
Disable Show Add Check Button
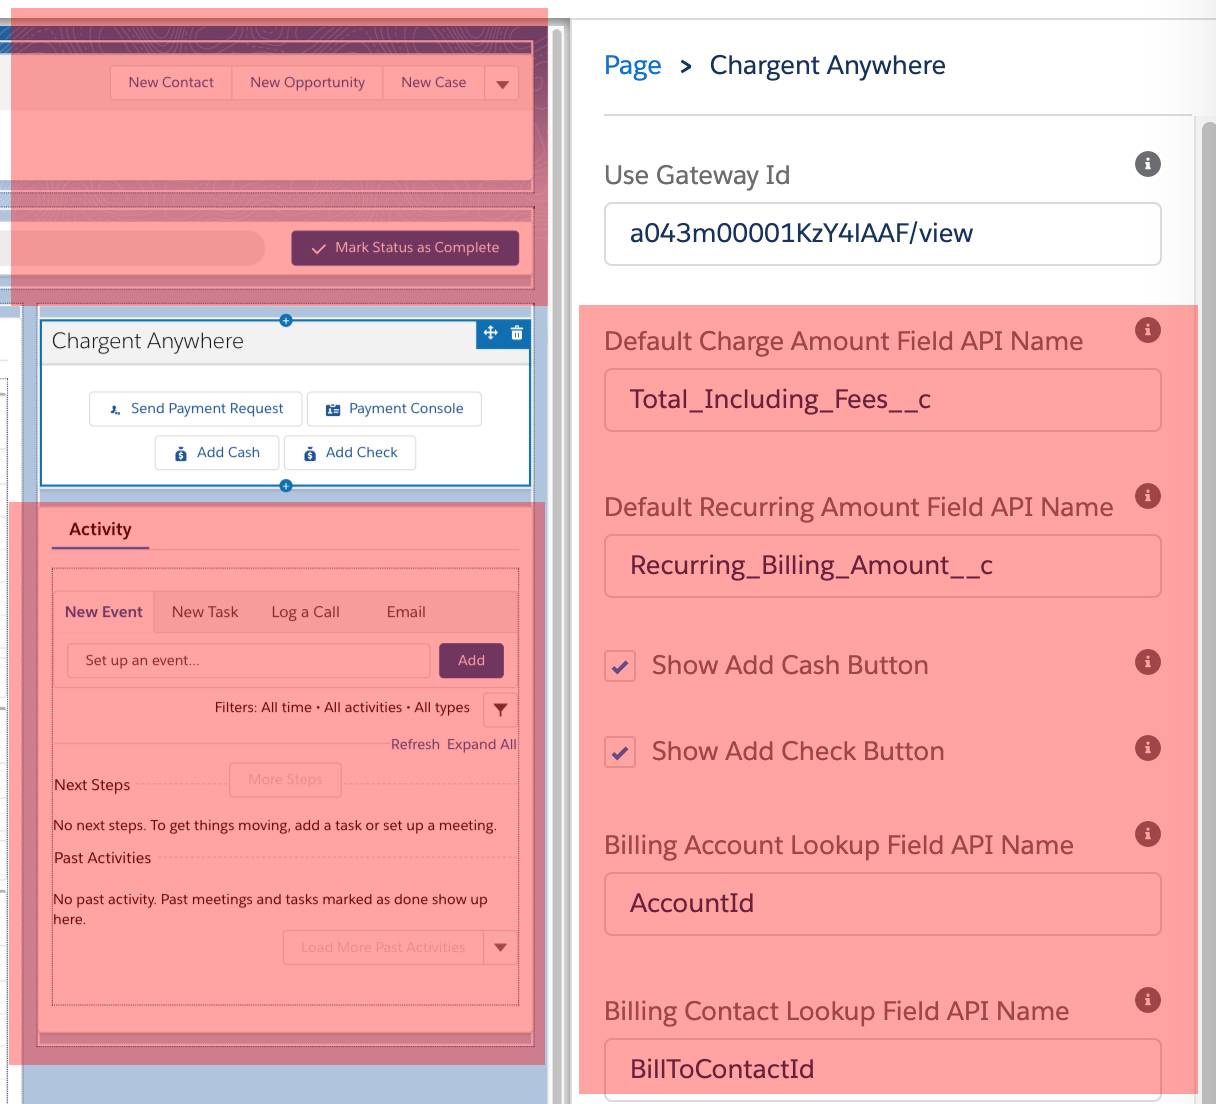click(x=619, y=752)
